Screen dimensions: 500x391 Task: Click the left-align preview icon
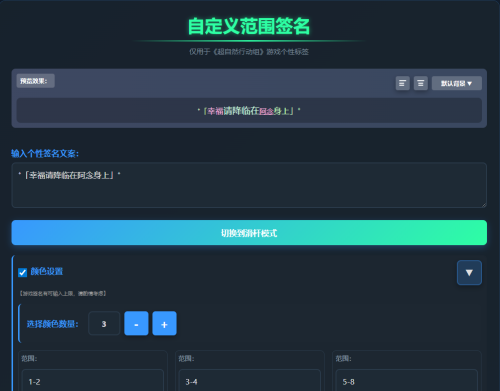point(402,83)
